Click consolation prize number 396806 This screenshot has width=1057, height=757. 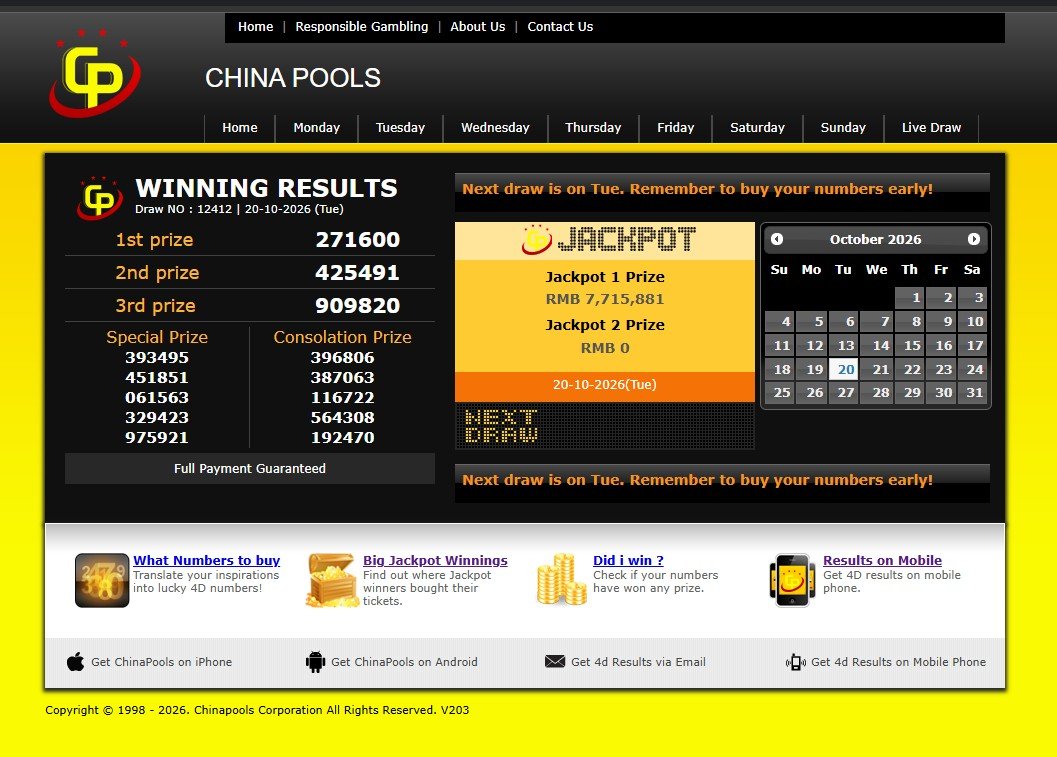pyautogui.click(x=342, y=358)
